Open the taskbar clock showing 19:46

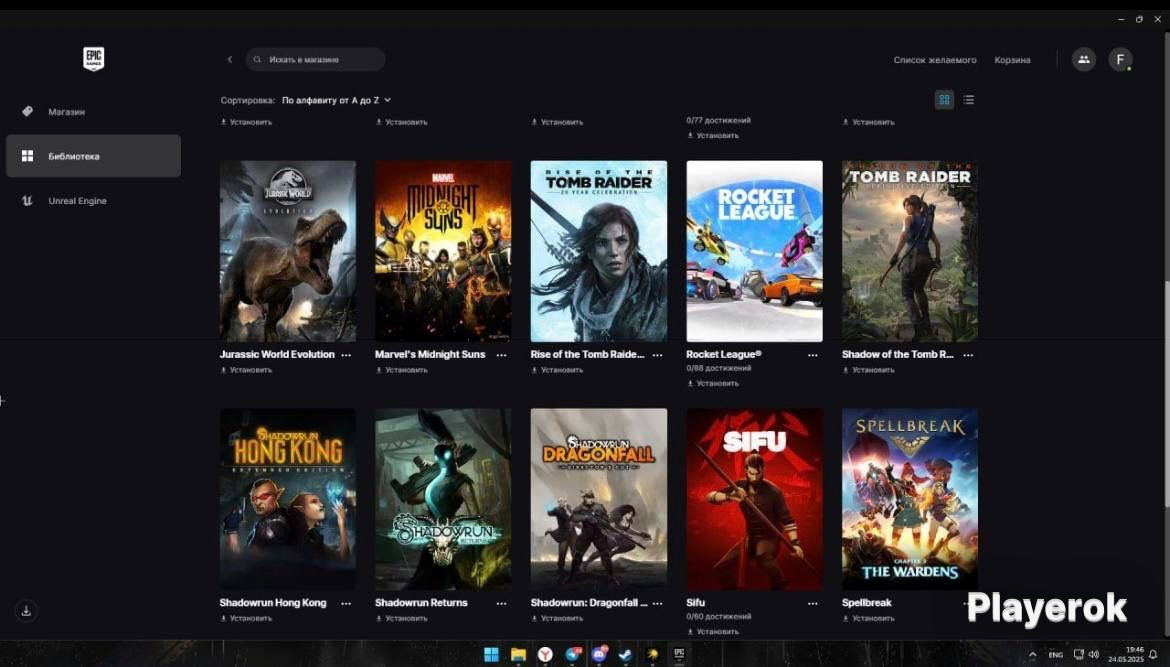point(1126,654)
